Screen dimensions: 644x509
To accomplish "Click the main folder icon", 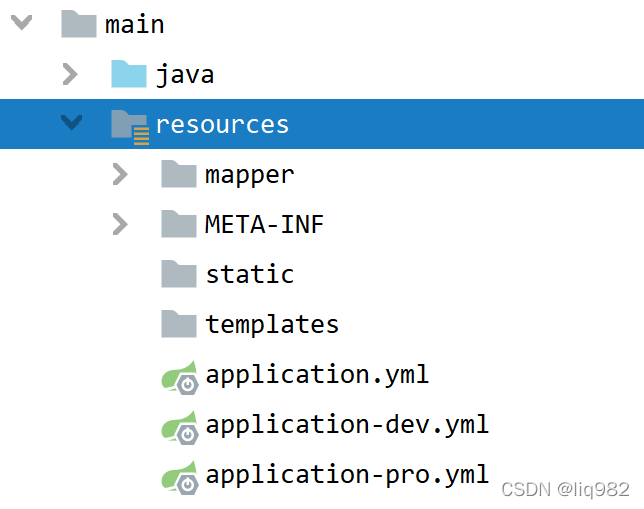I will [79, 24].
